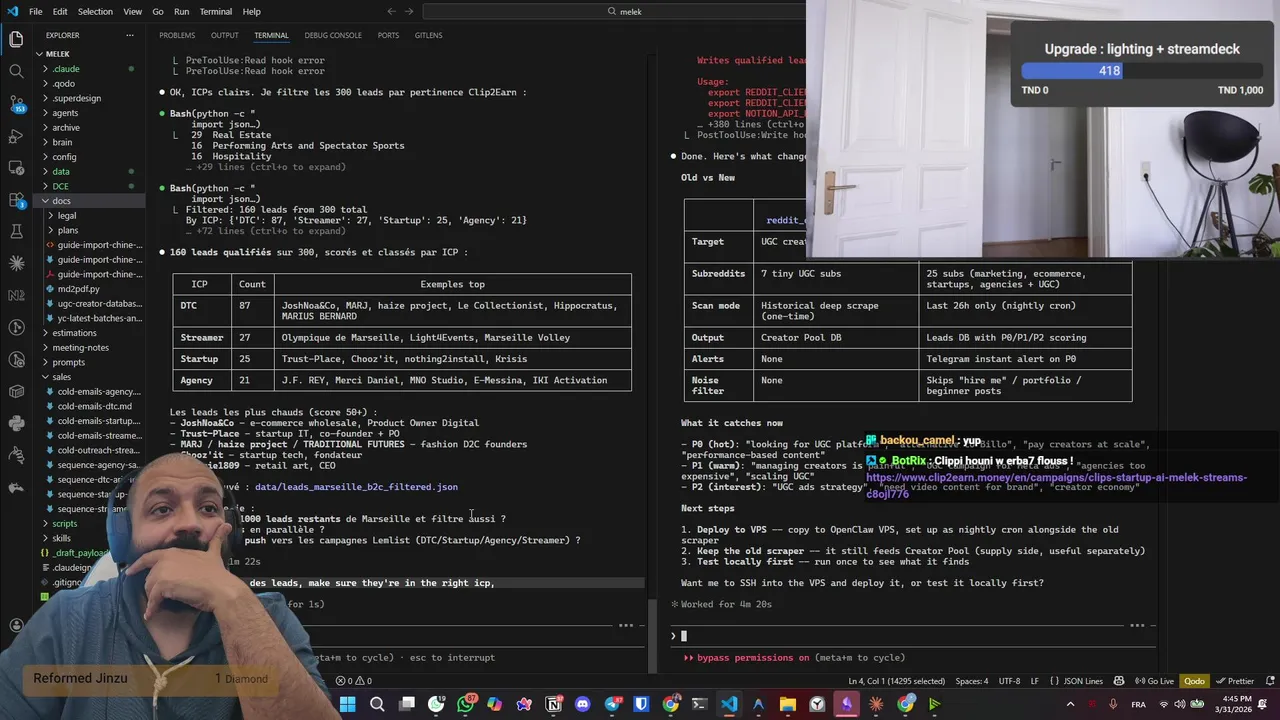Image resolution: width=1280 pixels, height=720 pixels.
Task: Switch to the PROBLEMS panel tab
Action: [x=177, y=35]
